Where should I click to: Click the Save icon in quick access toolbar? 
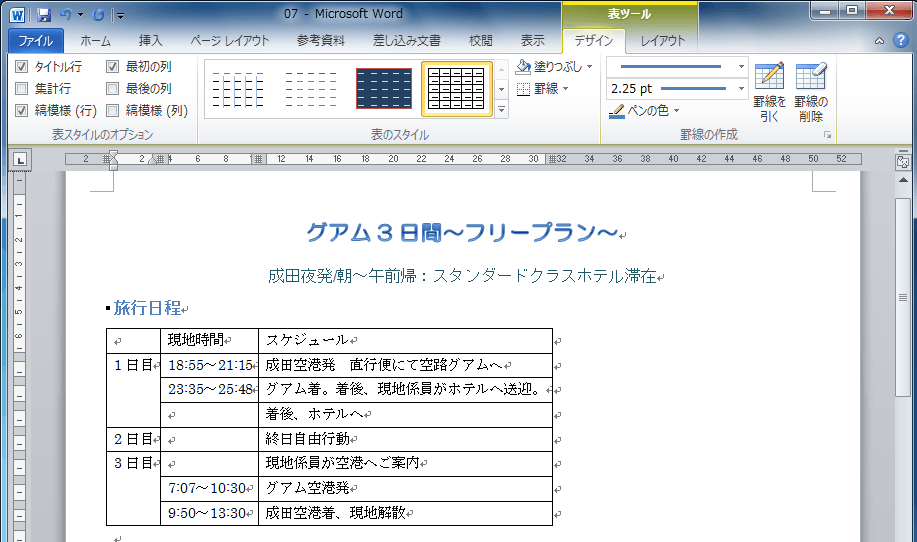[44, 15]
